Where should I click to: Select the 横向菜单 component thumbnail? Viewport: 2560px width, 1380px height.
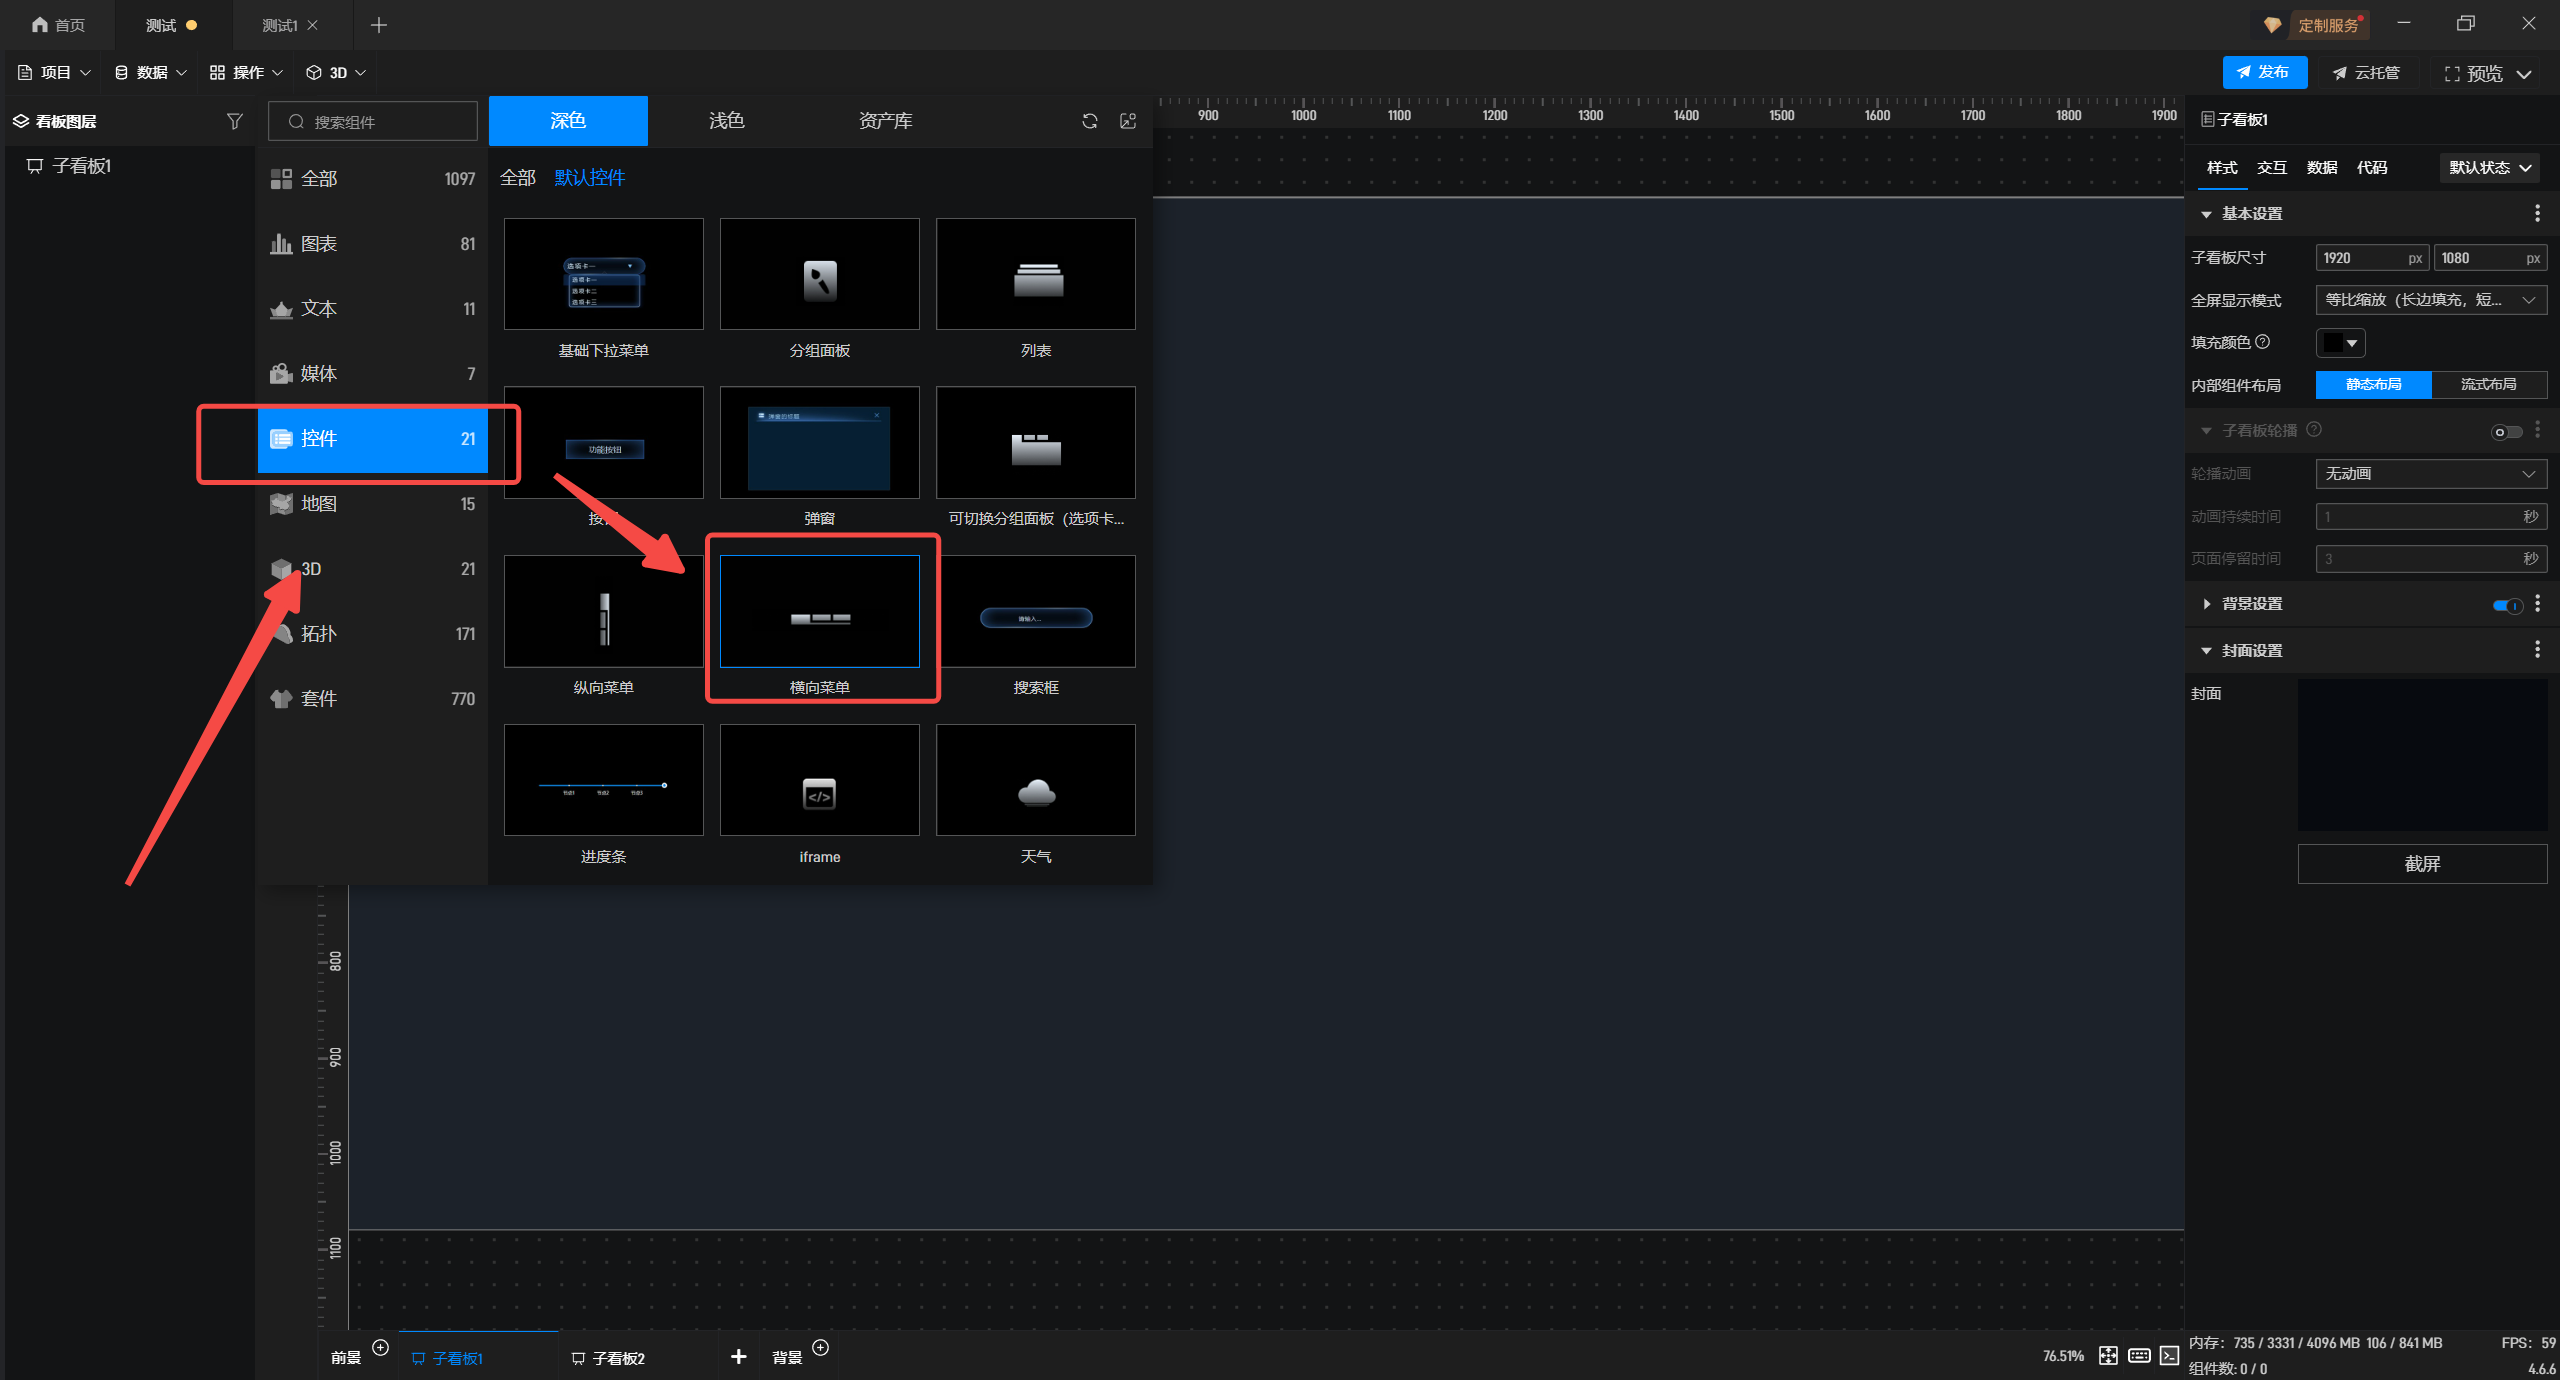(x=819, y=612)
